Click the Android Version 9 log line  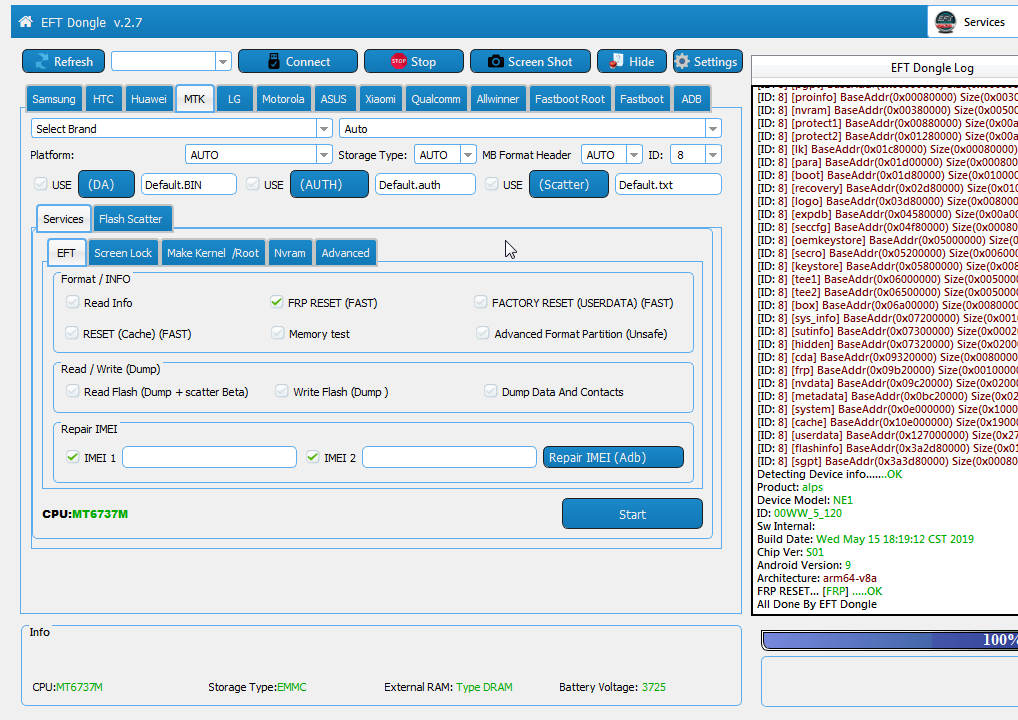click(804, 565)
